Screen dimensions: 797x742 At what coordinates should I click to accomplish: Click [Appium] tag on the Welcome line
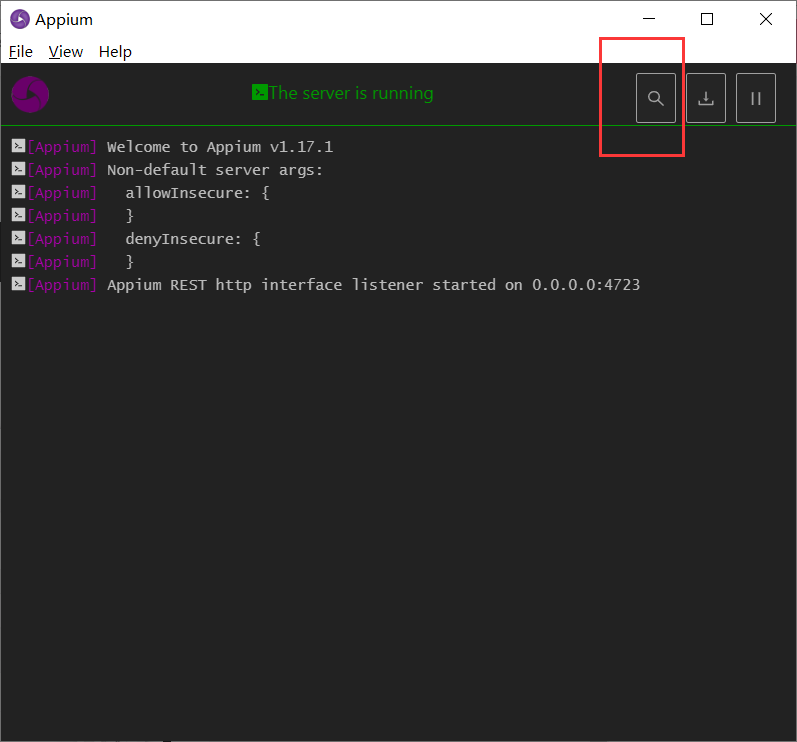point(62,147)
